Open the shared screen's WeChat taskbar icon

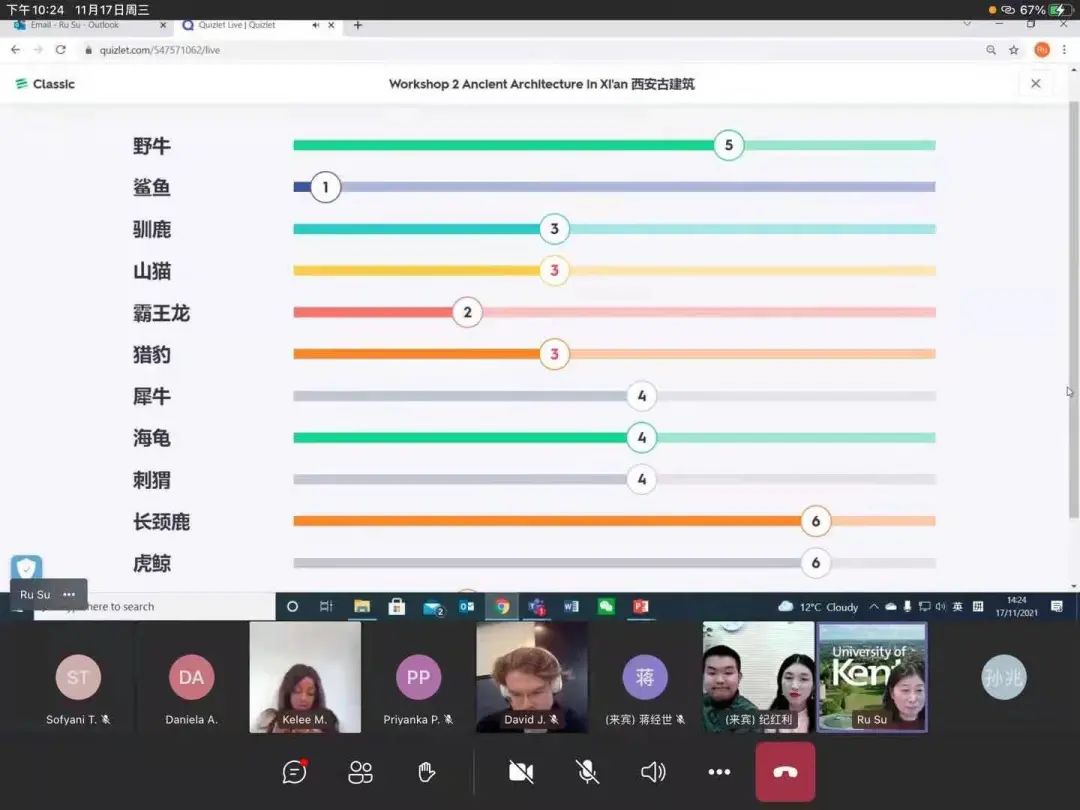click(x=606, y=606)
